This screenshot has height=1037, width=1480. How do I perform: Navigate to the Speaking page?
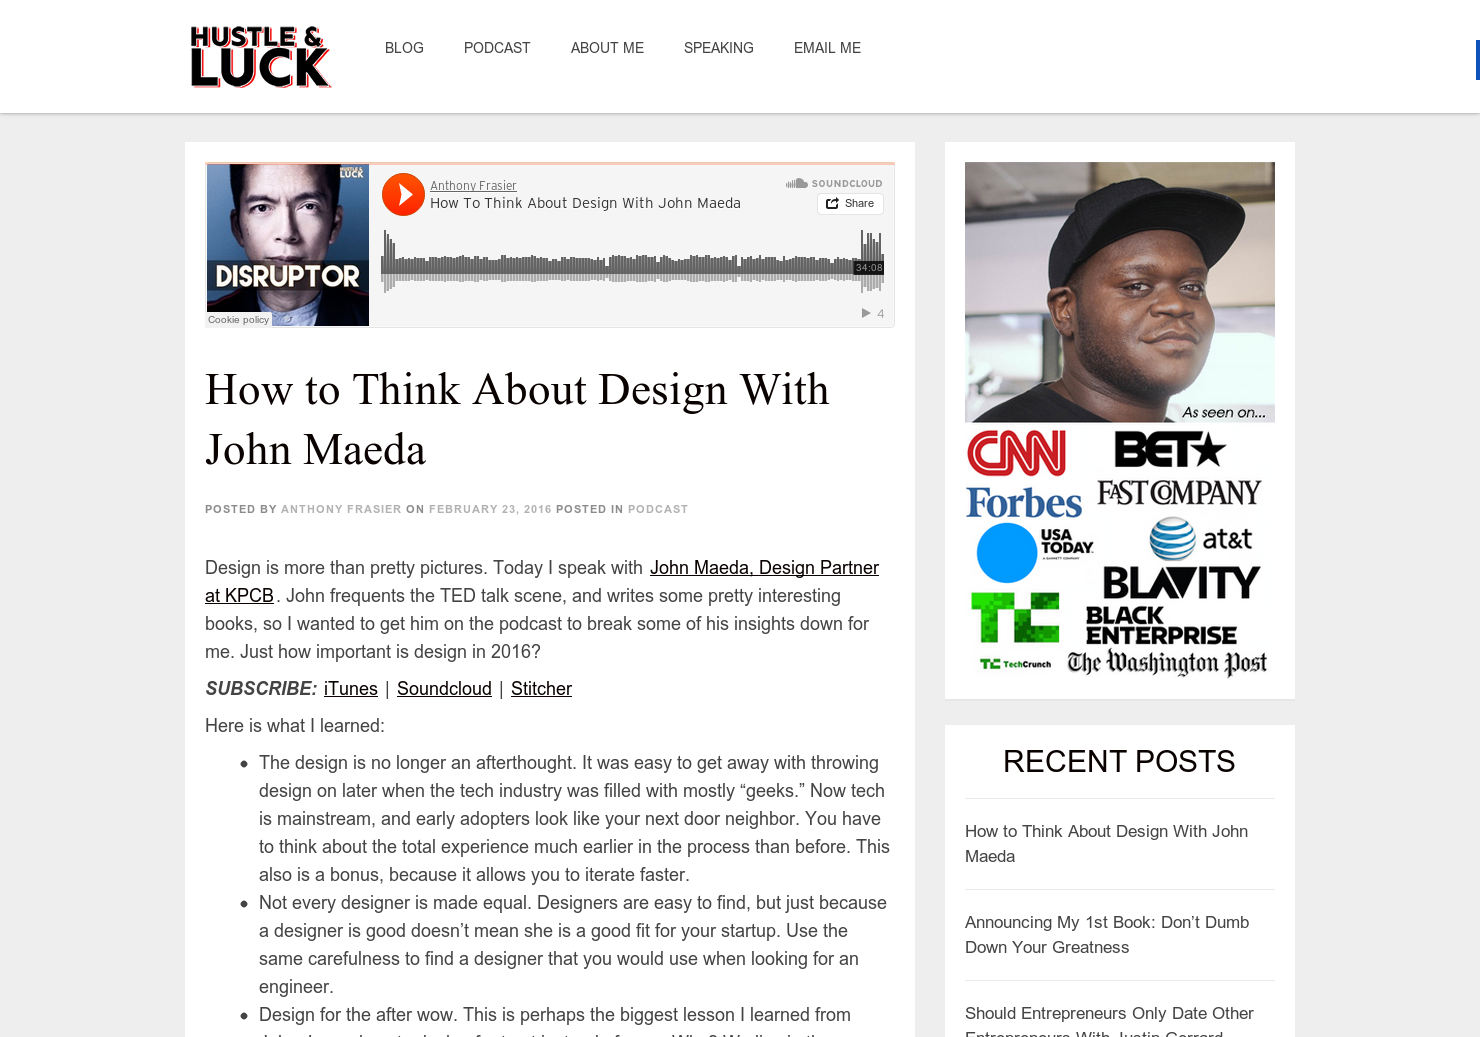point(719,48)
